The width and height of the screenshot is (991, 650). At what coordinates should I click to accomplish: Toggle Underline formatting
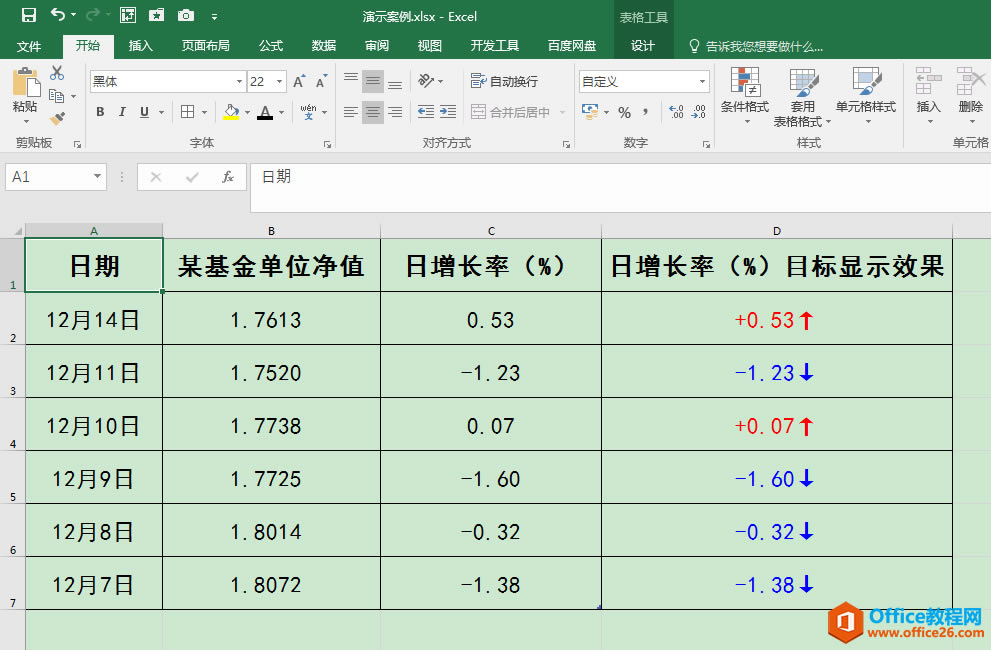(x=144, y=112)
